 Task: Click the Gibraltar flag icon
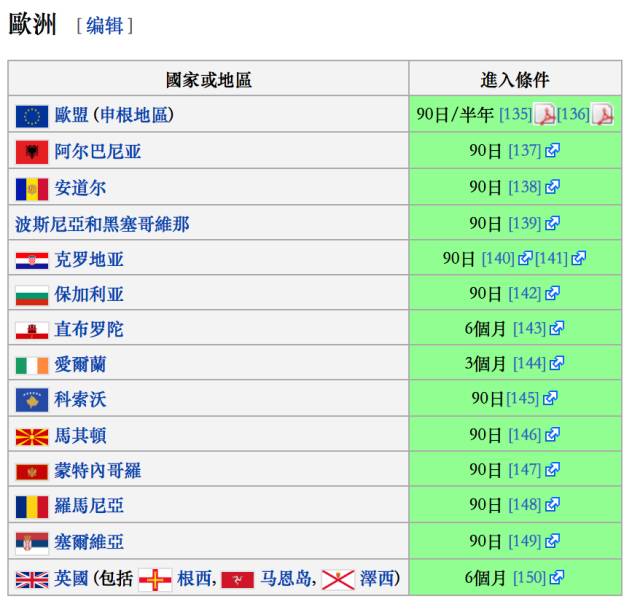pos(32,330)
